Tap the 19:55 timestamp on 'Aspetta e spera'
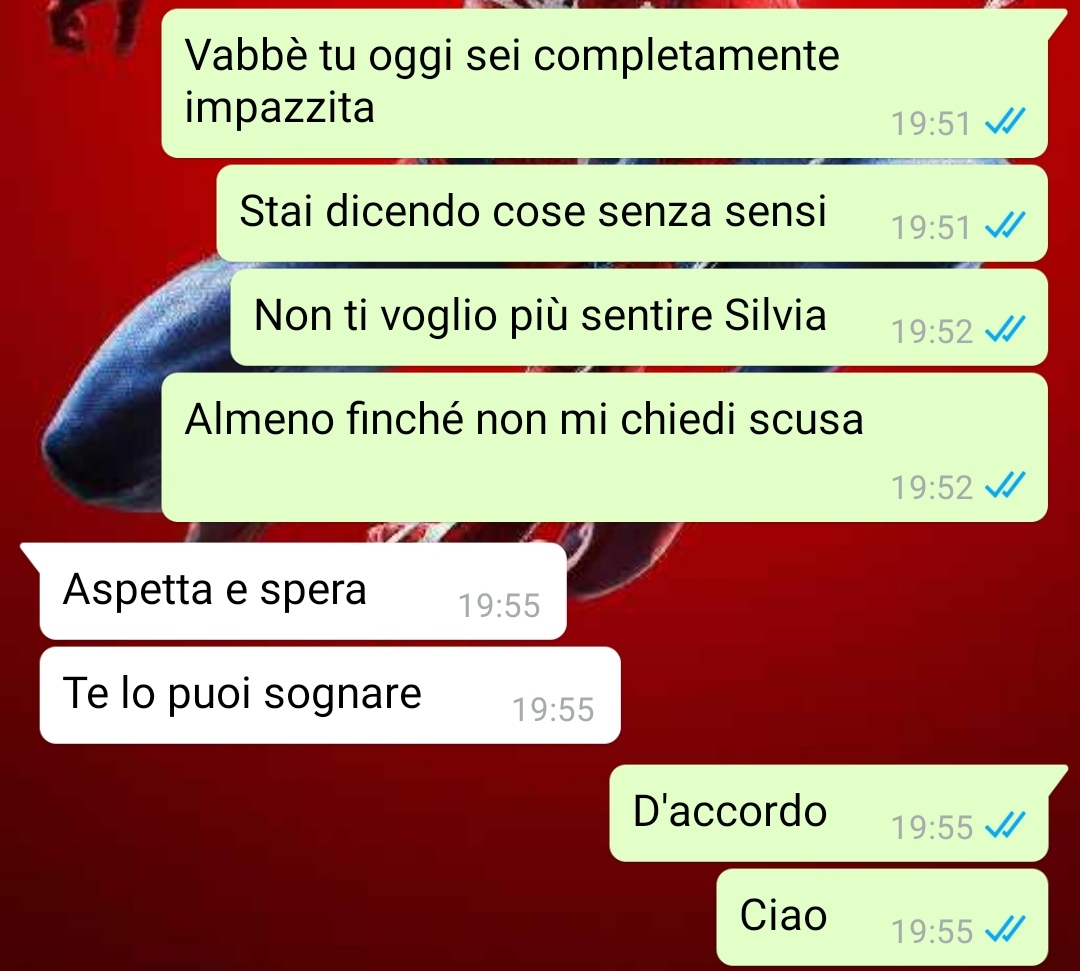This screenshot has height=971, width=1080. click(x=499, y=606)
